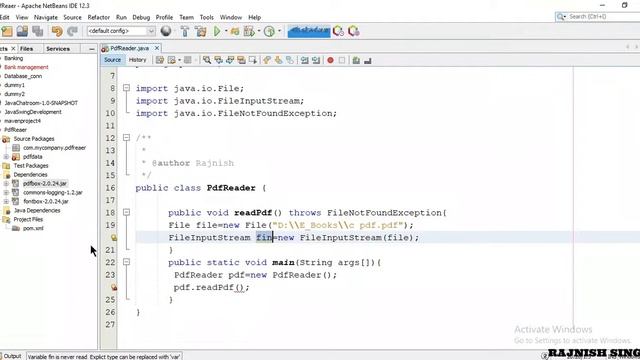Click the error hint beside pdf.readPdf() line

click(x=114, y=287)
